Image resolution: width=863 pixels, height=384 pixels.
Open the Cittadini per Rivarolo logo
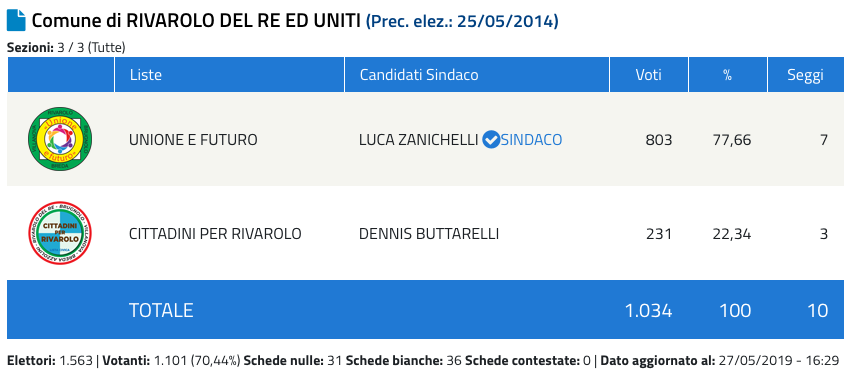pos(60,233)
